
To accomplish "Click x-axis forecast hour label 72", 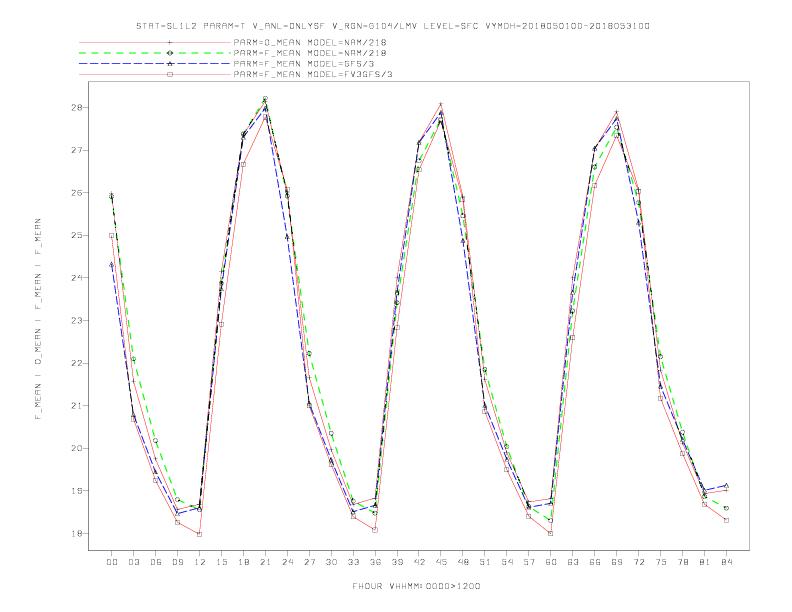I will pyautogui.click(x=638, y=562).
